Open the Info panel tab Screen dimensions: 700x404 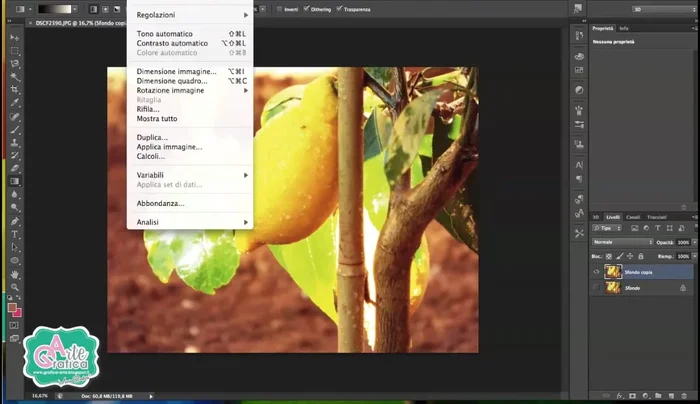click(624, 28)
